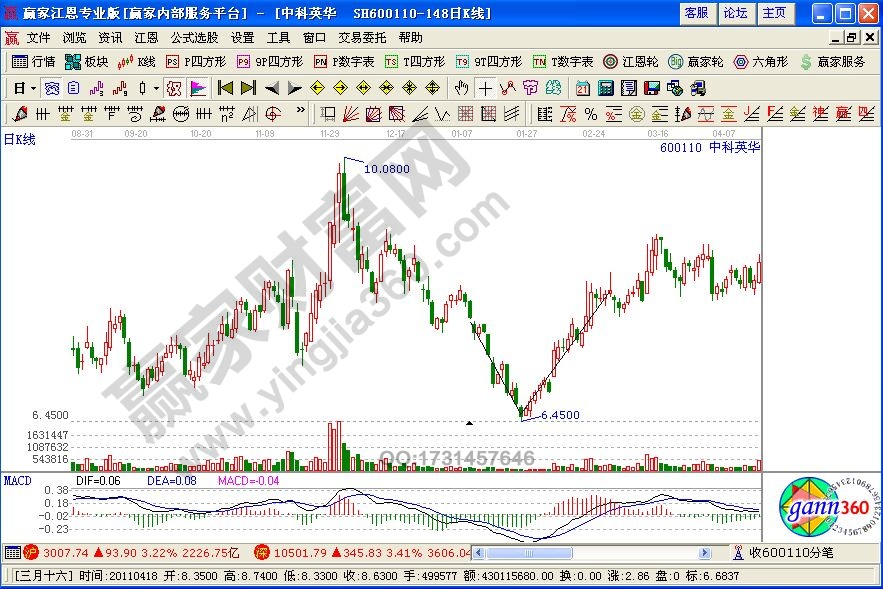The width and height of the screenshot is (883, 589).
Task: Click the 客服 customer service button
Action: pos(697,13)
